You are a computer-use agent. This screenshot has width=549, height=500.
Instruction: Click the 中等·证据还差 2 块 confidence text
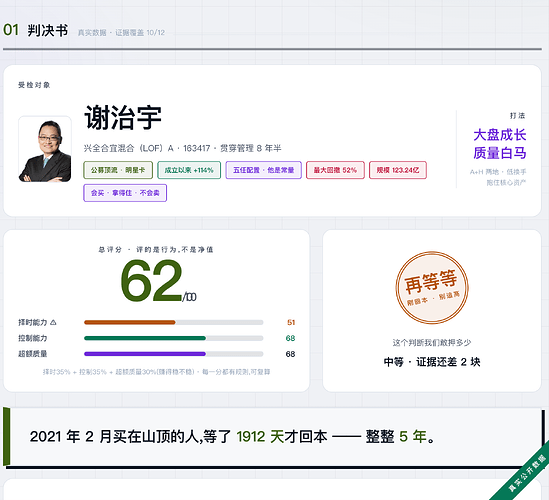[x=432, y=362]
